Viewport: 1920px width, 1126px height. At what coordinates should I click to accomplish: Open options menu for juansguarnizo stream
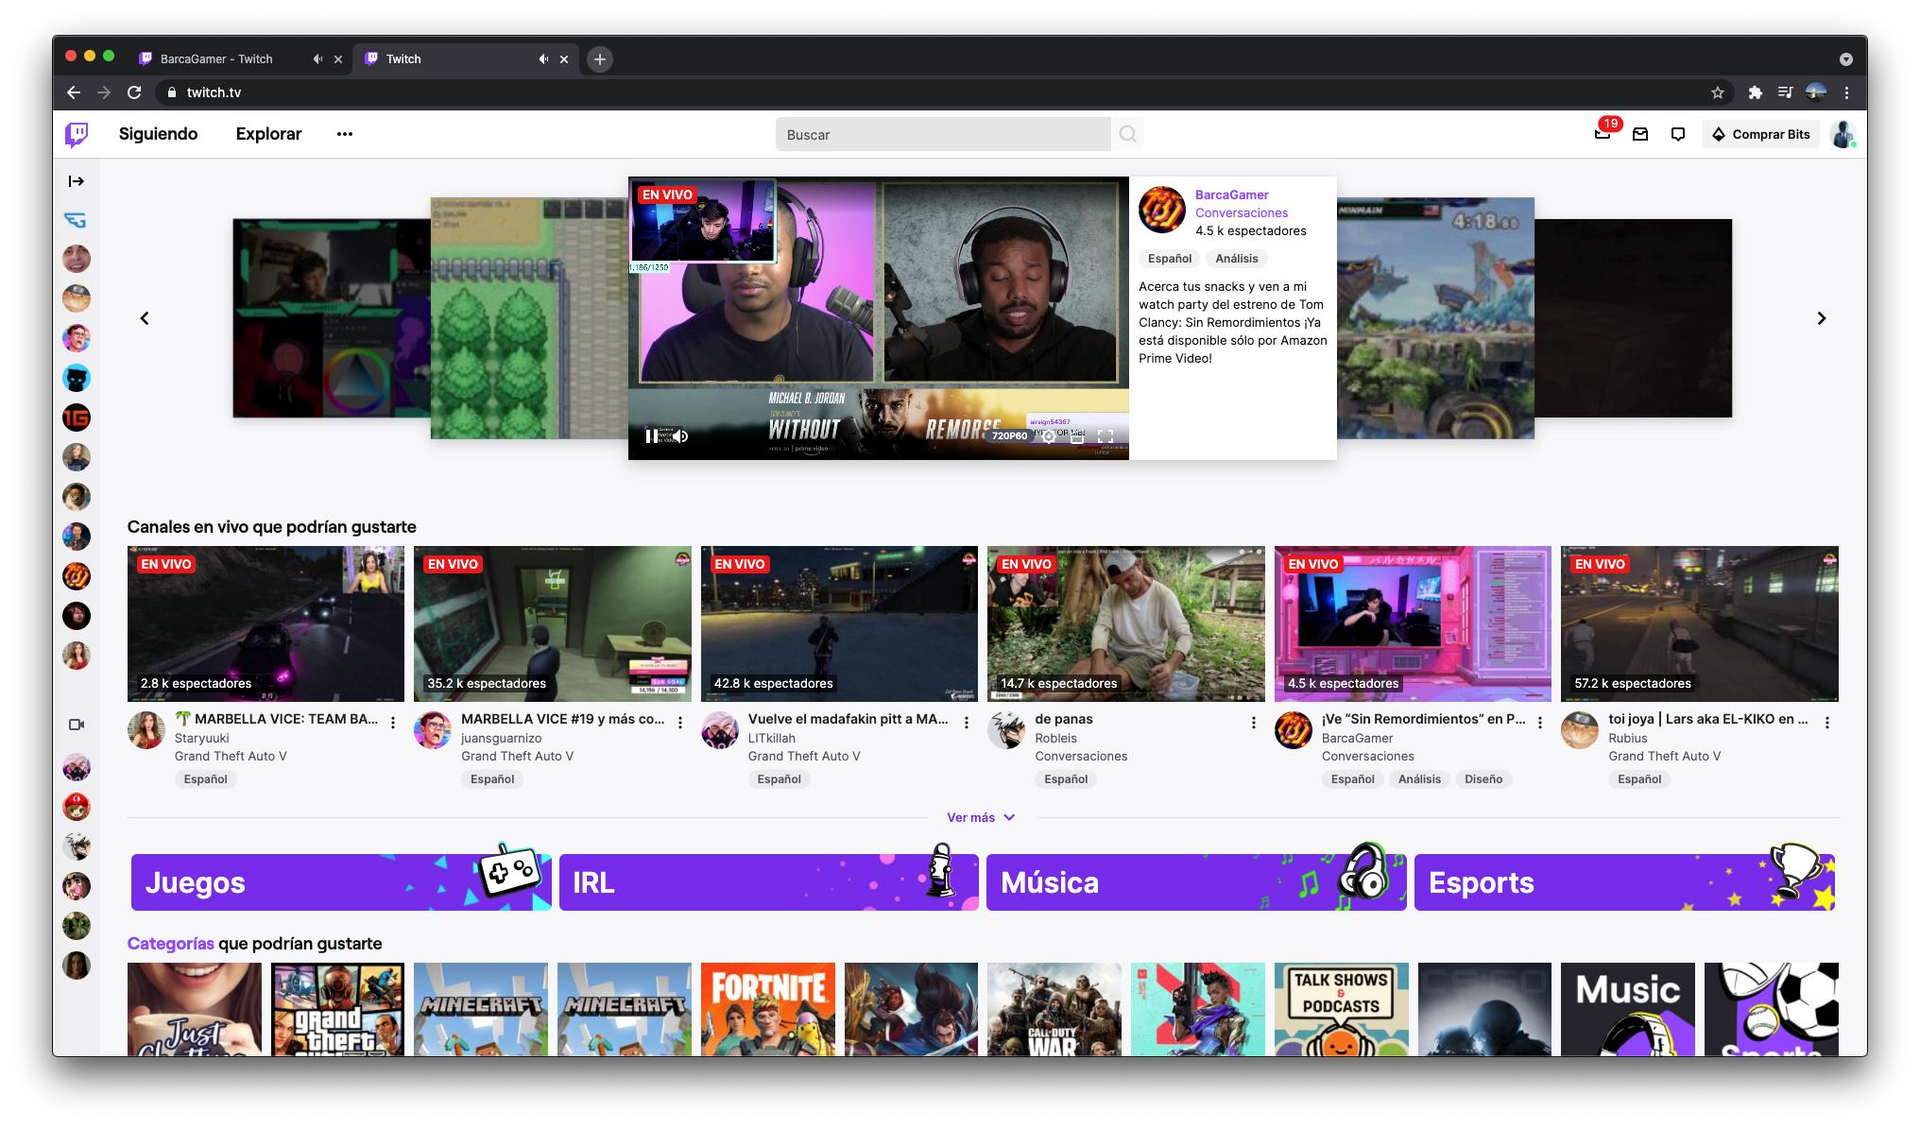tap(680, 722)
